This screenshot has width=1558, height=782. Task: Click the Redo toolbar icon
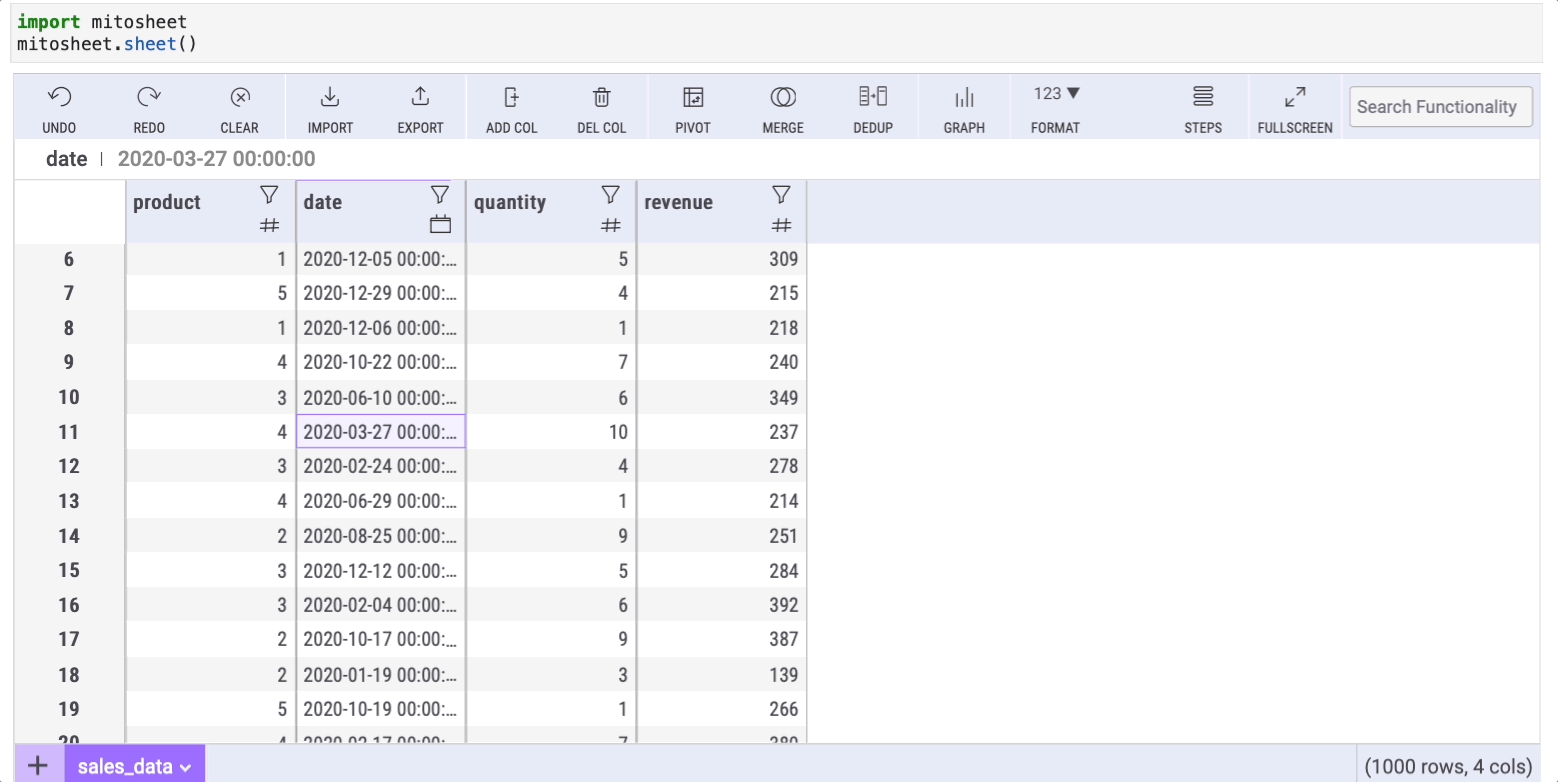pos(149,97)
